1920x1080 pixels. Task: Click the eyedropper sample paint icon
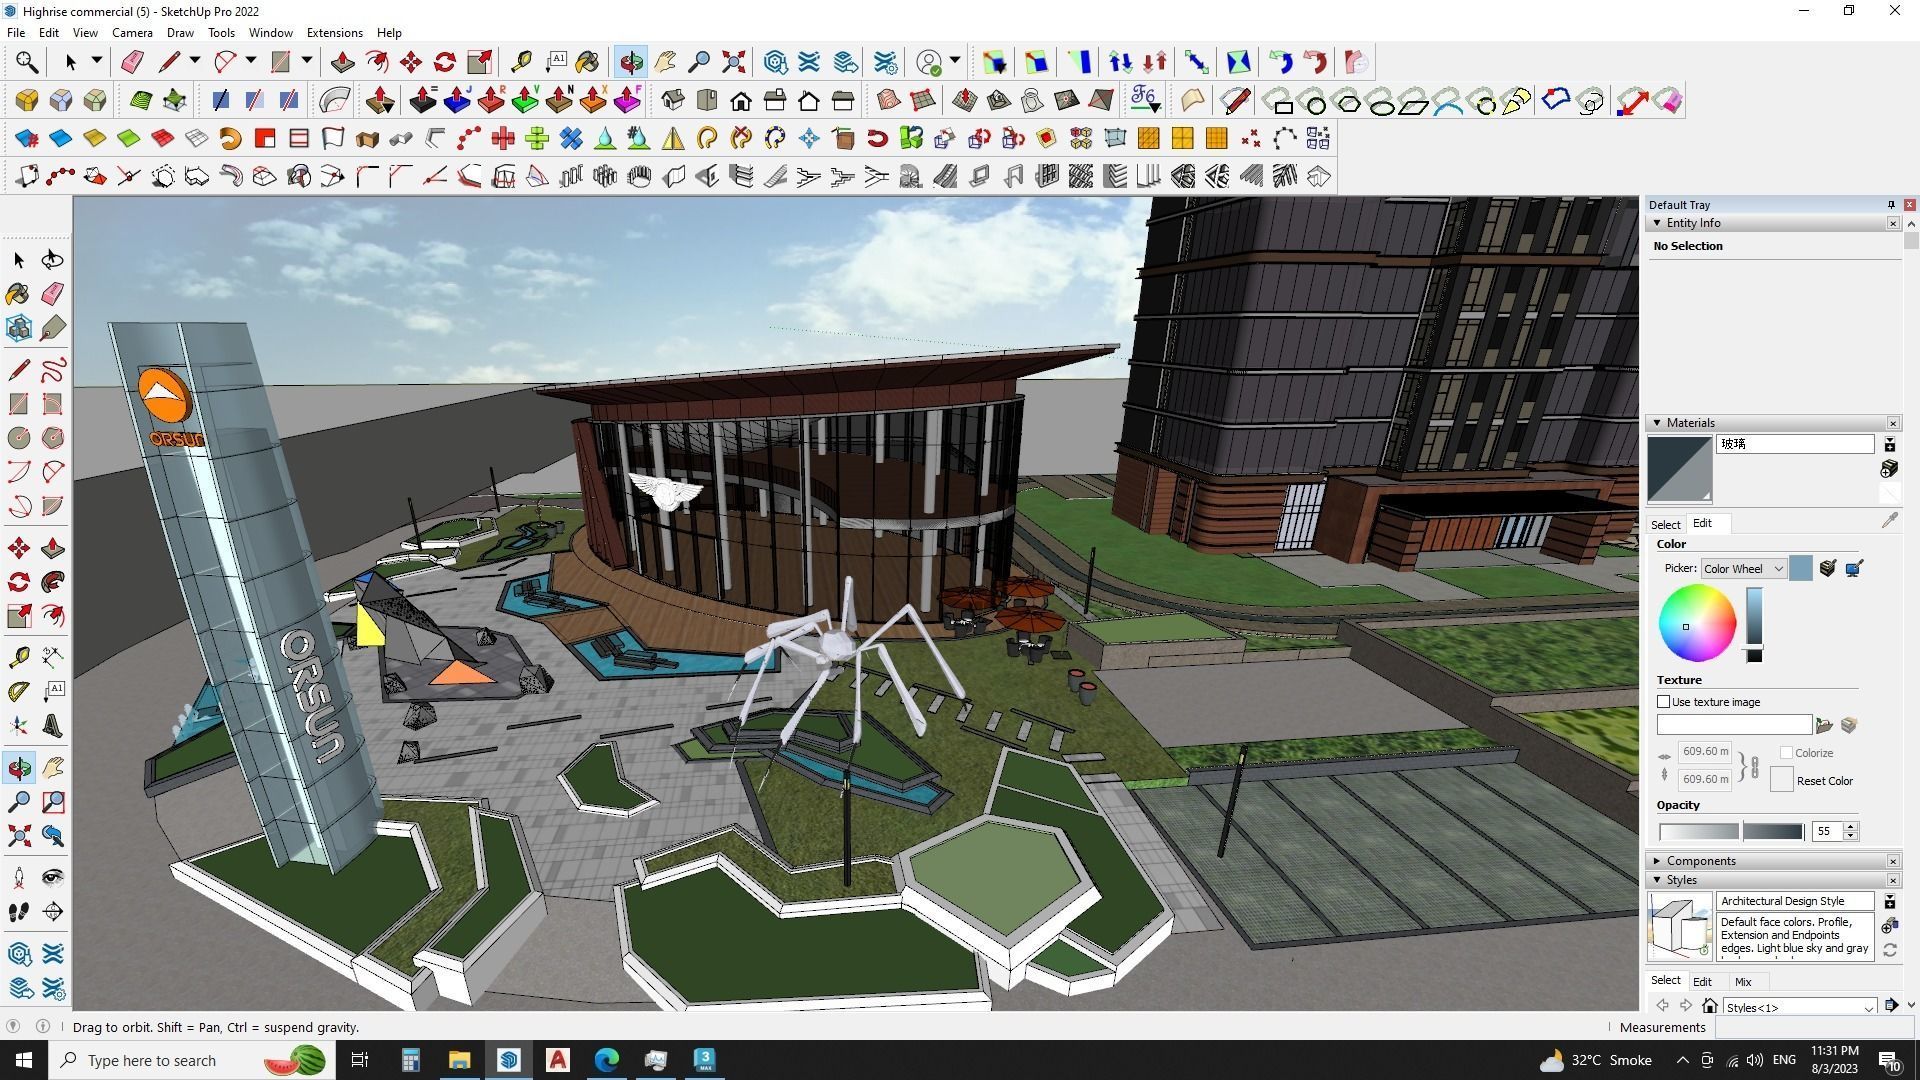1889,521
